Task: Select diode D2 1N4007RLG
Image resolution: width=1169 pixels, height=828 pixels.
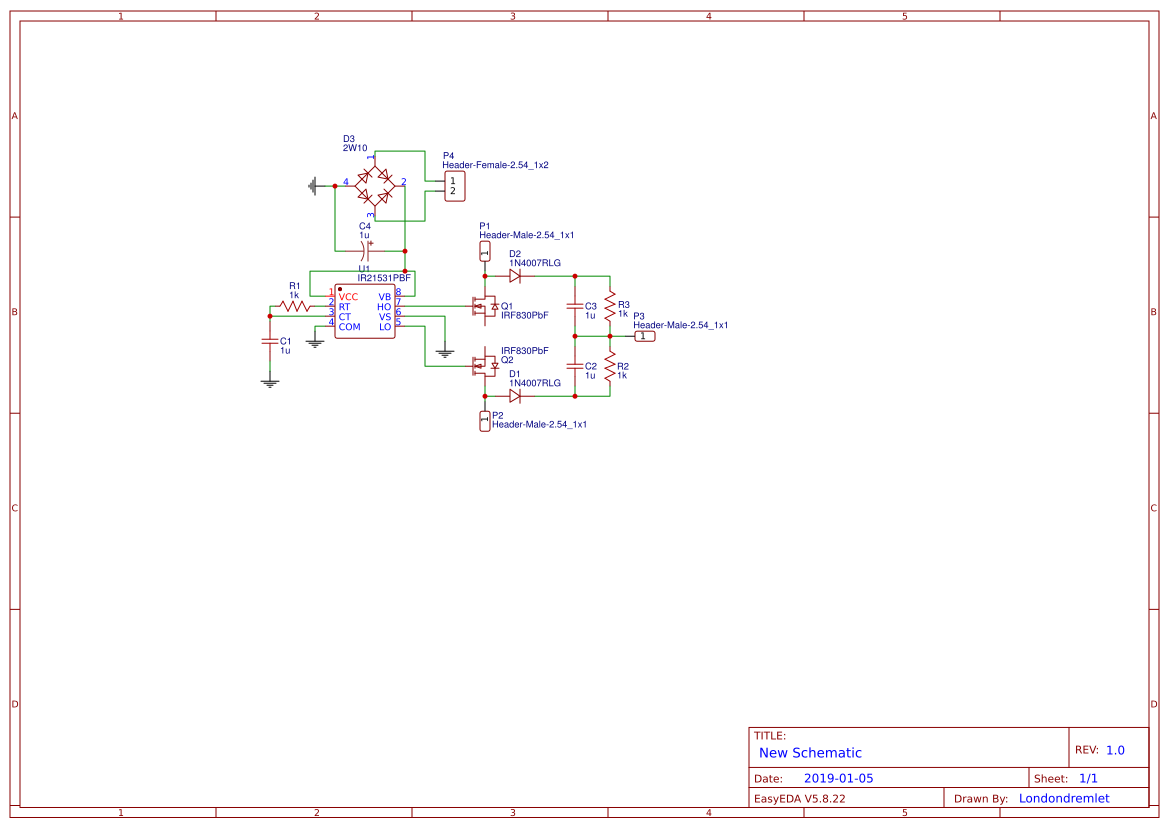Action: pos(515,275)
